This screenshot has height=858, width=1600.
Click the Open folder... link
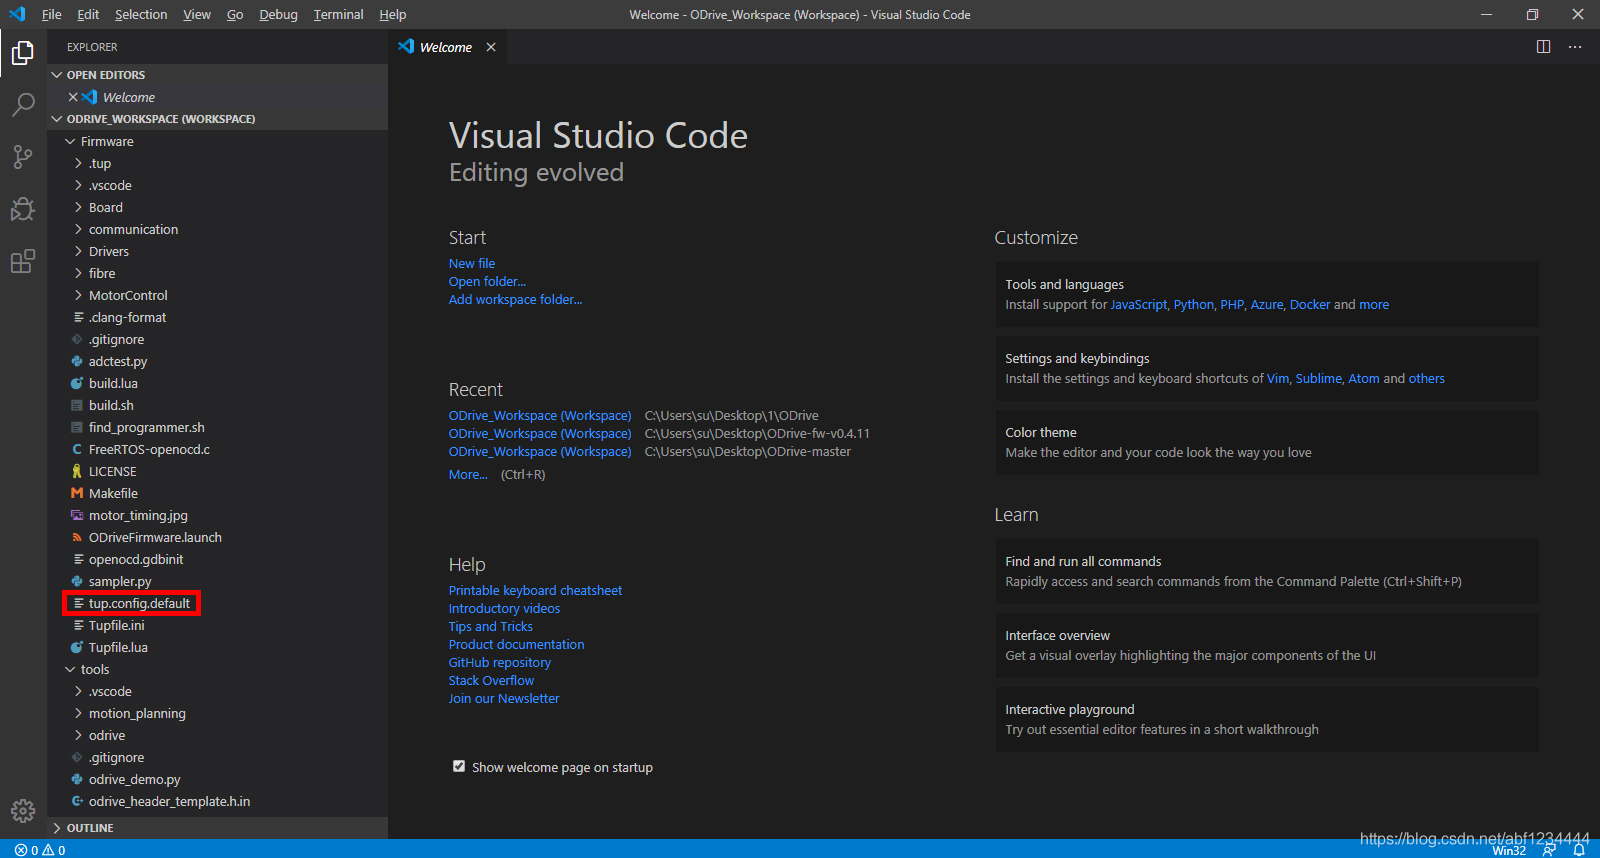coord(487,281)
